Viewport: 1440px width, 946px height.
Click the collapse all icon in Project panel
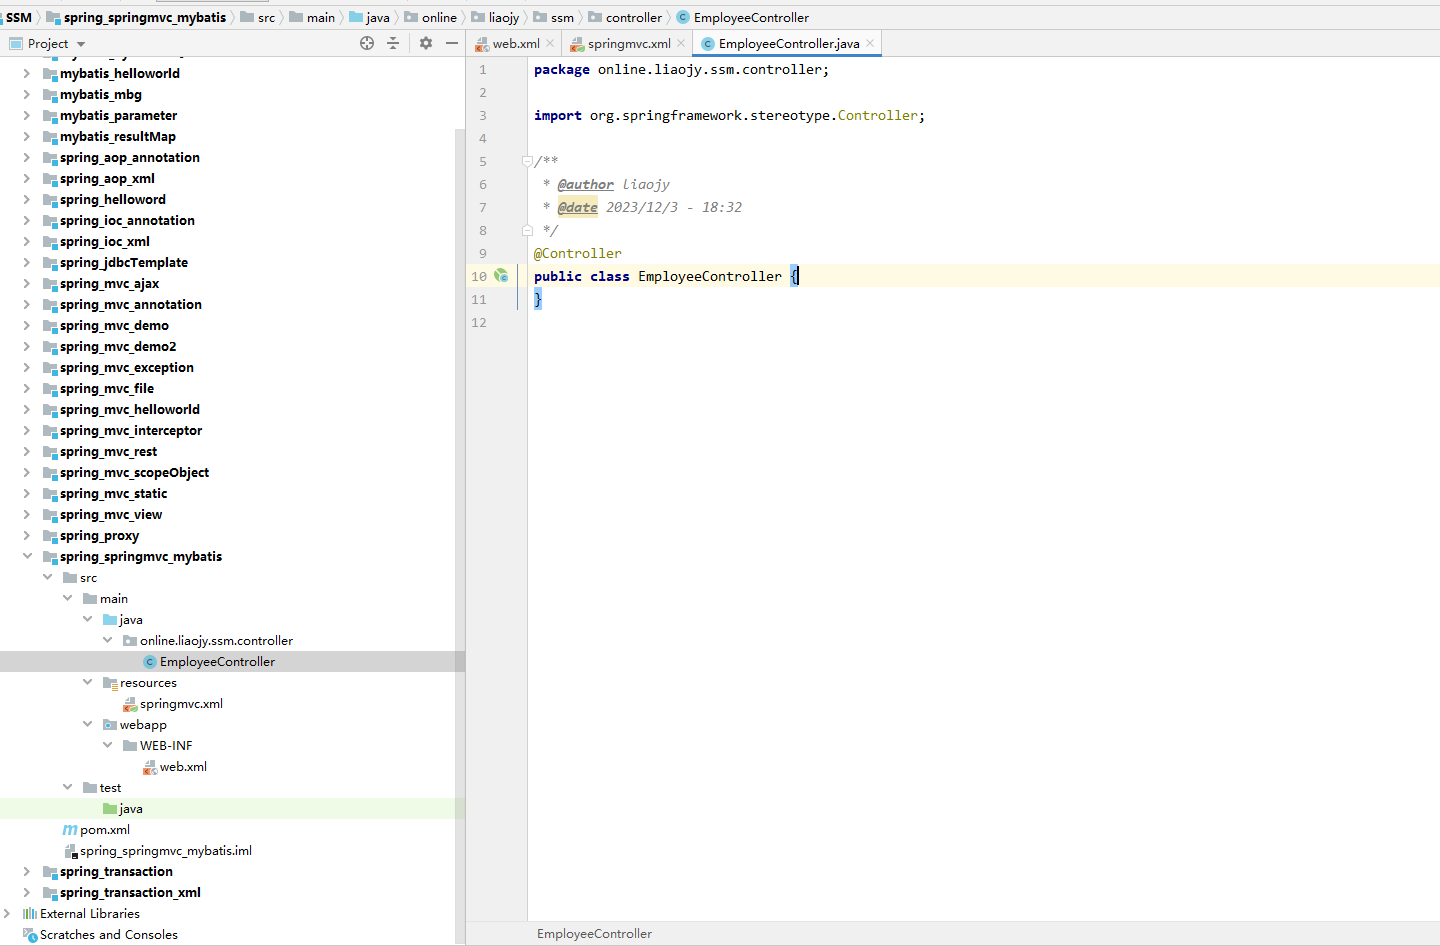coord(393,43)
